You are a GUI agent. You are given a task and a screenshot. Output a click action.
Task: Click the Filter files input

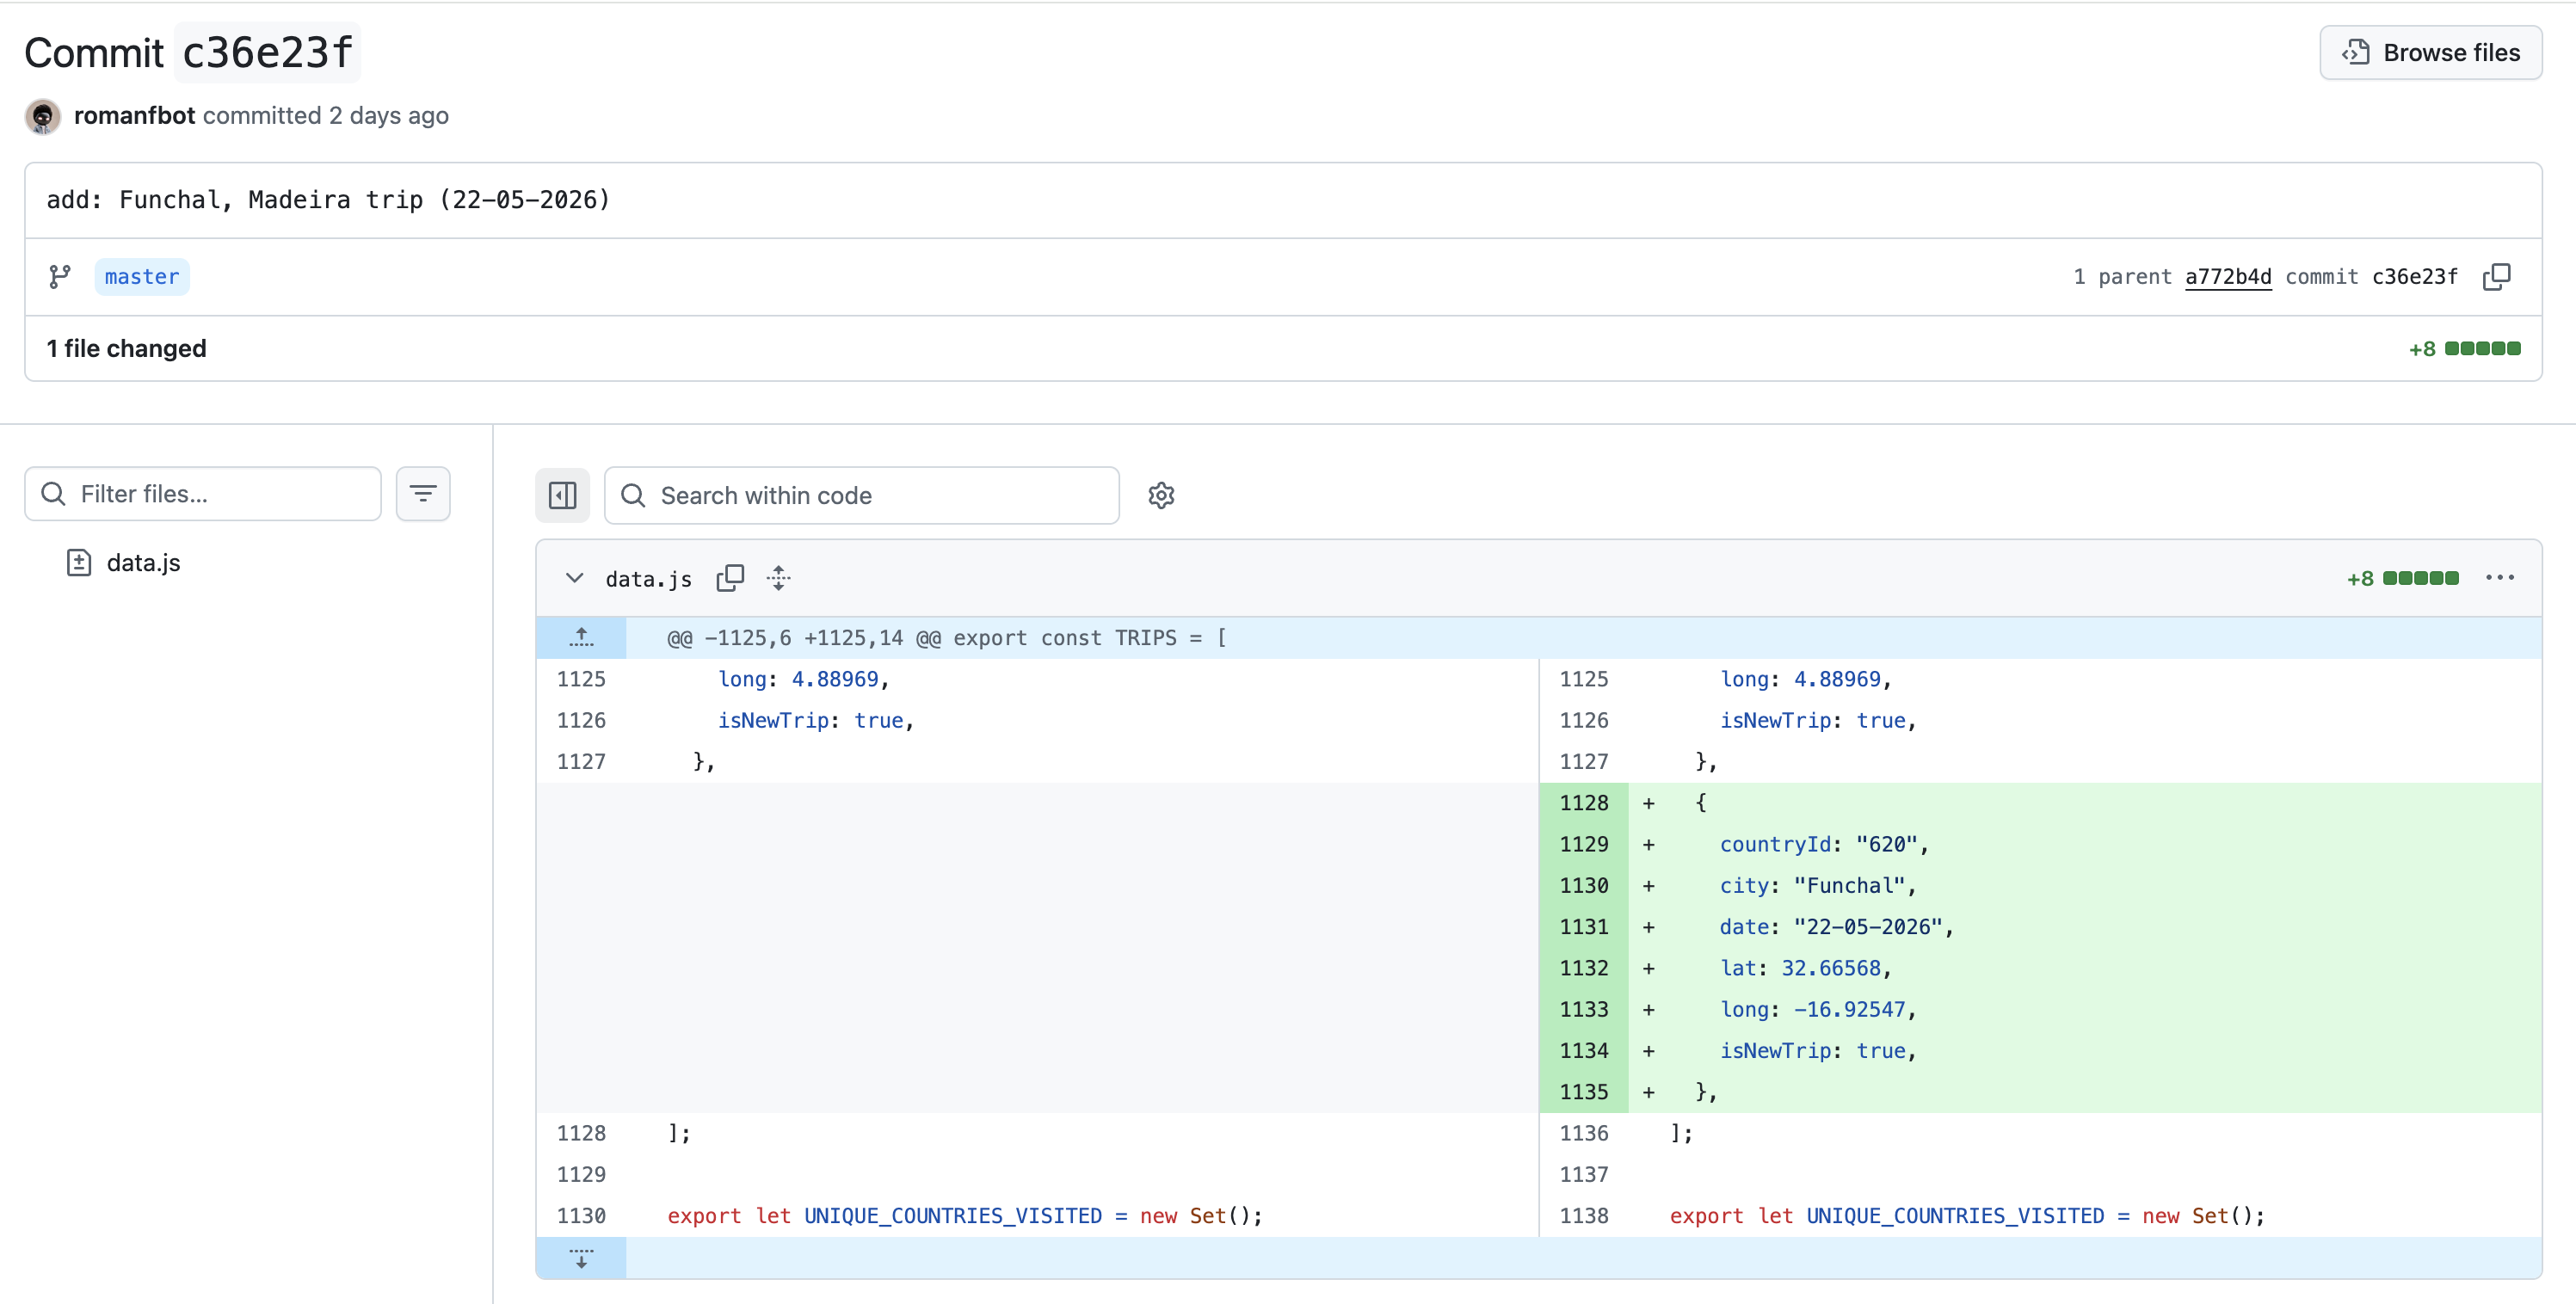[x=203, y=494]
